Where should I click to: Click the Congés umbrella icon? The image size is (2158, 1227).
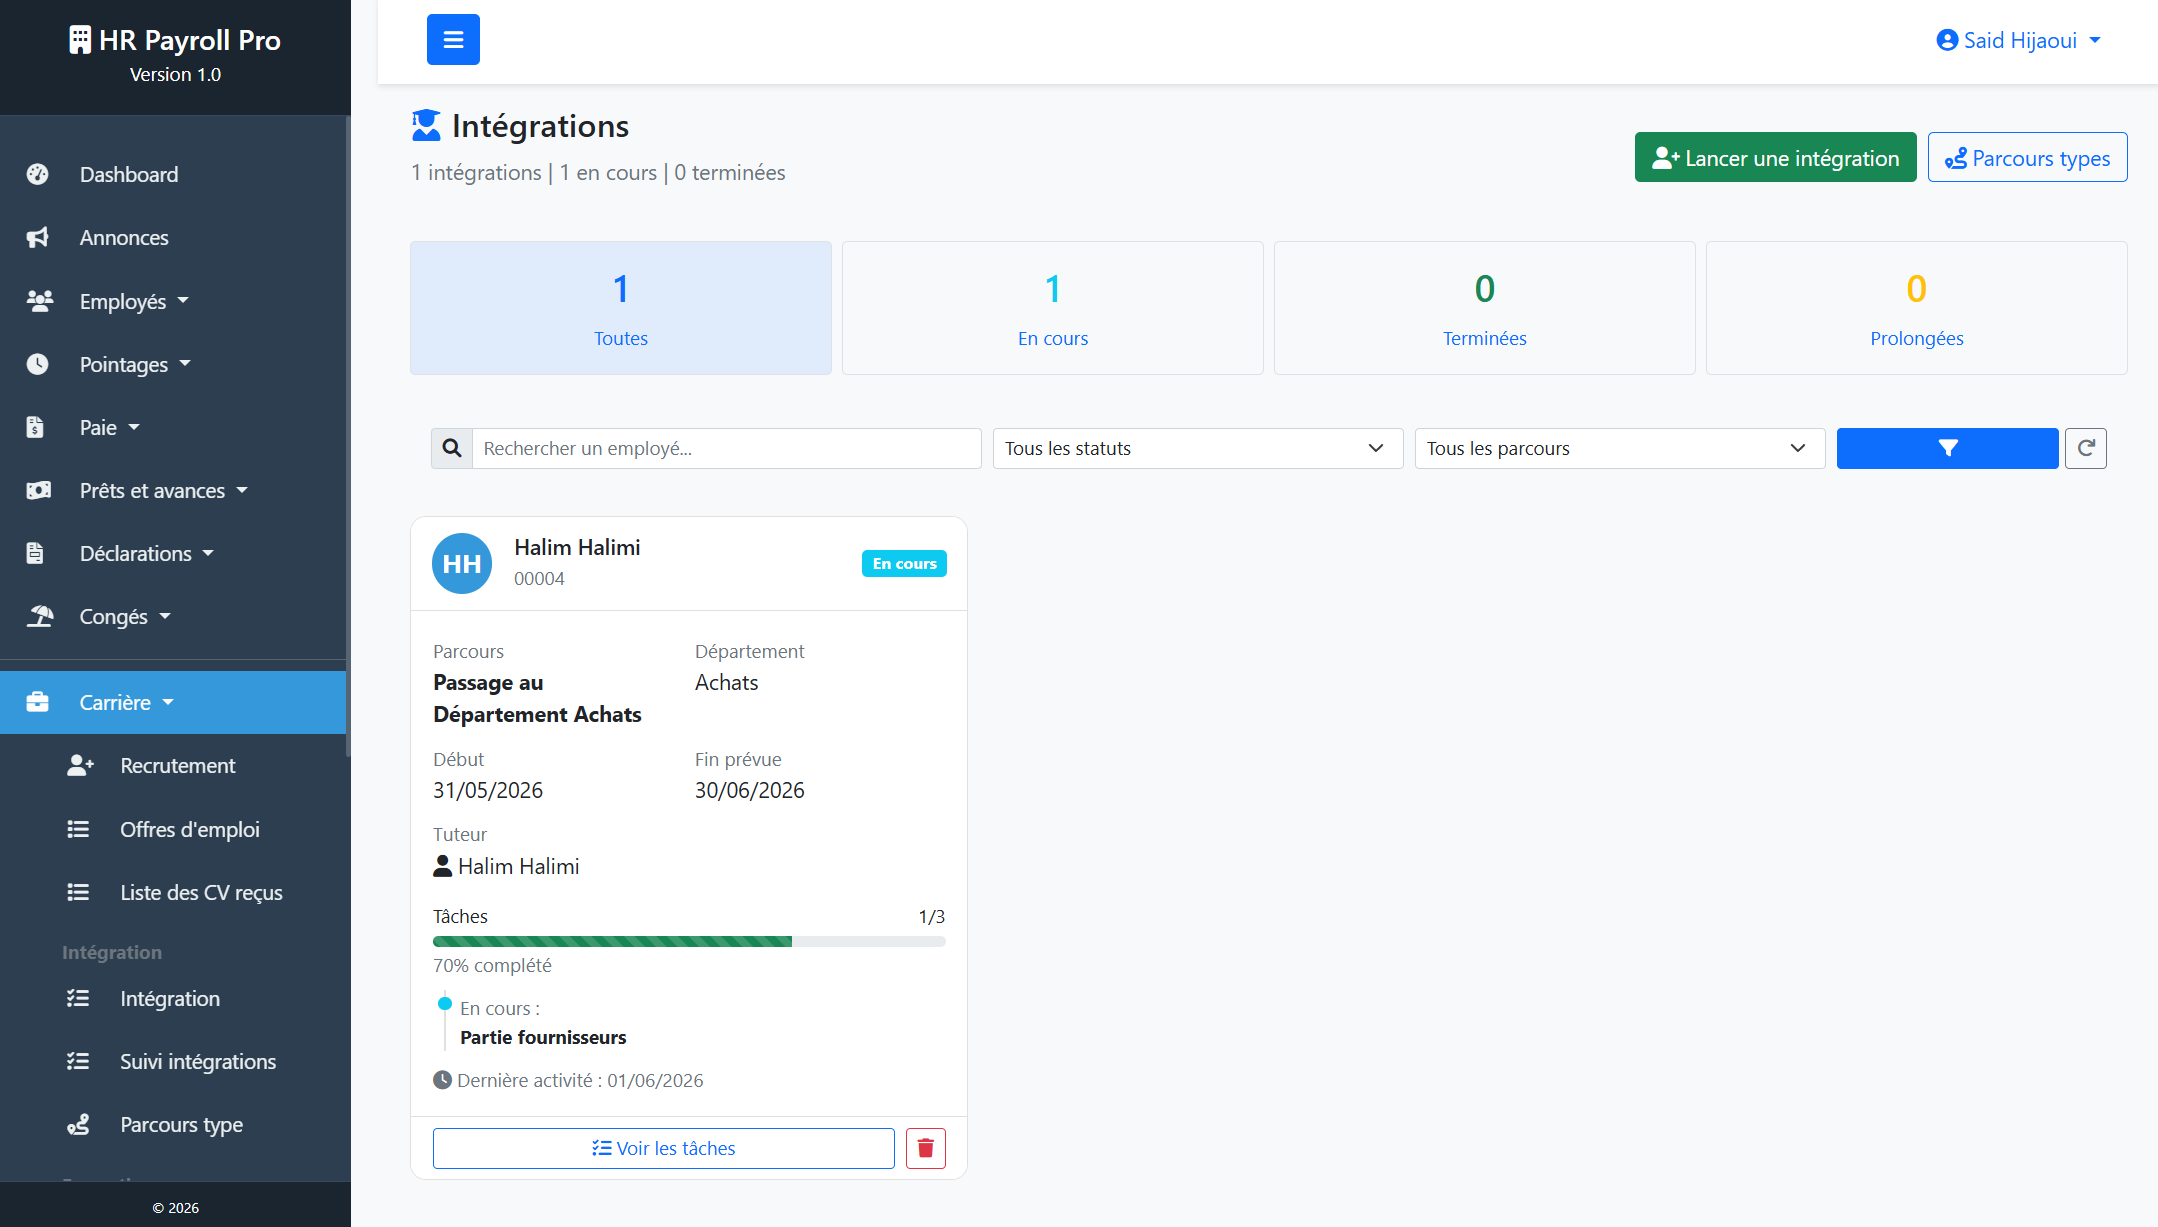pos(40,616)
